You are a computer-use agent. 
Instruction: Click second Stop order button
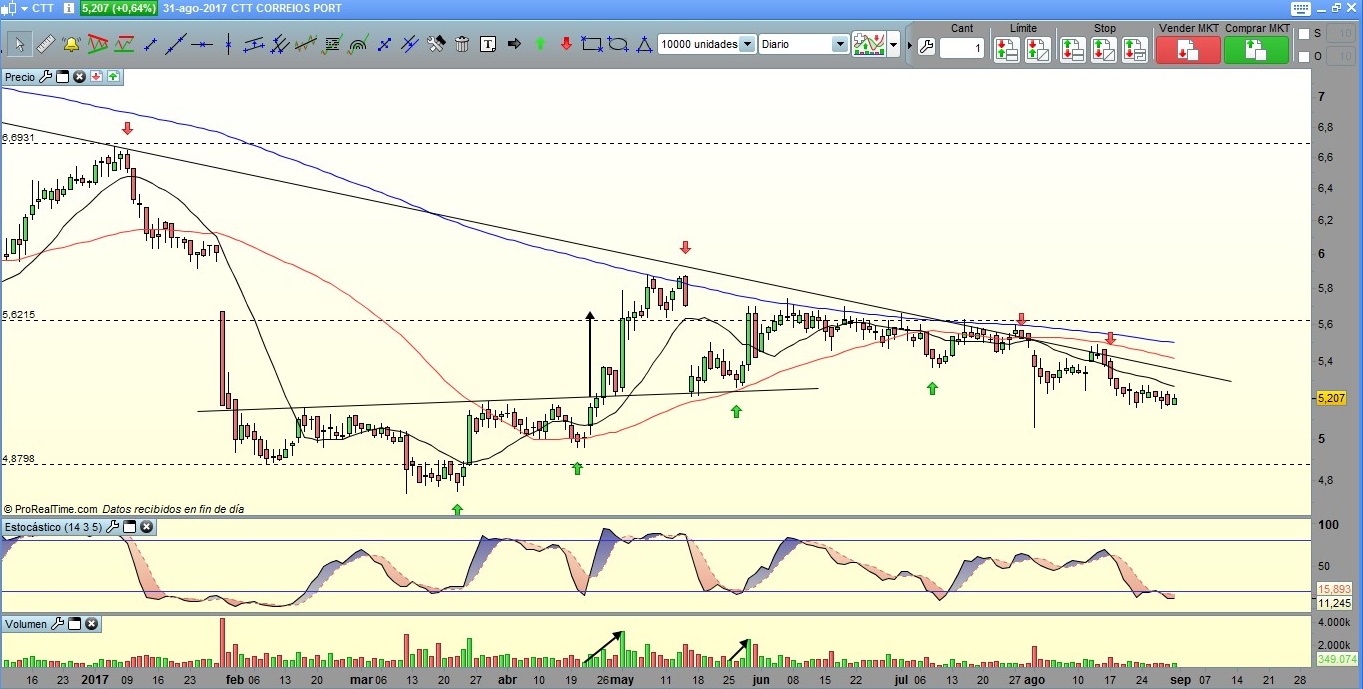[1104, 49]
